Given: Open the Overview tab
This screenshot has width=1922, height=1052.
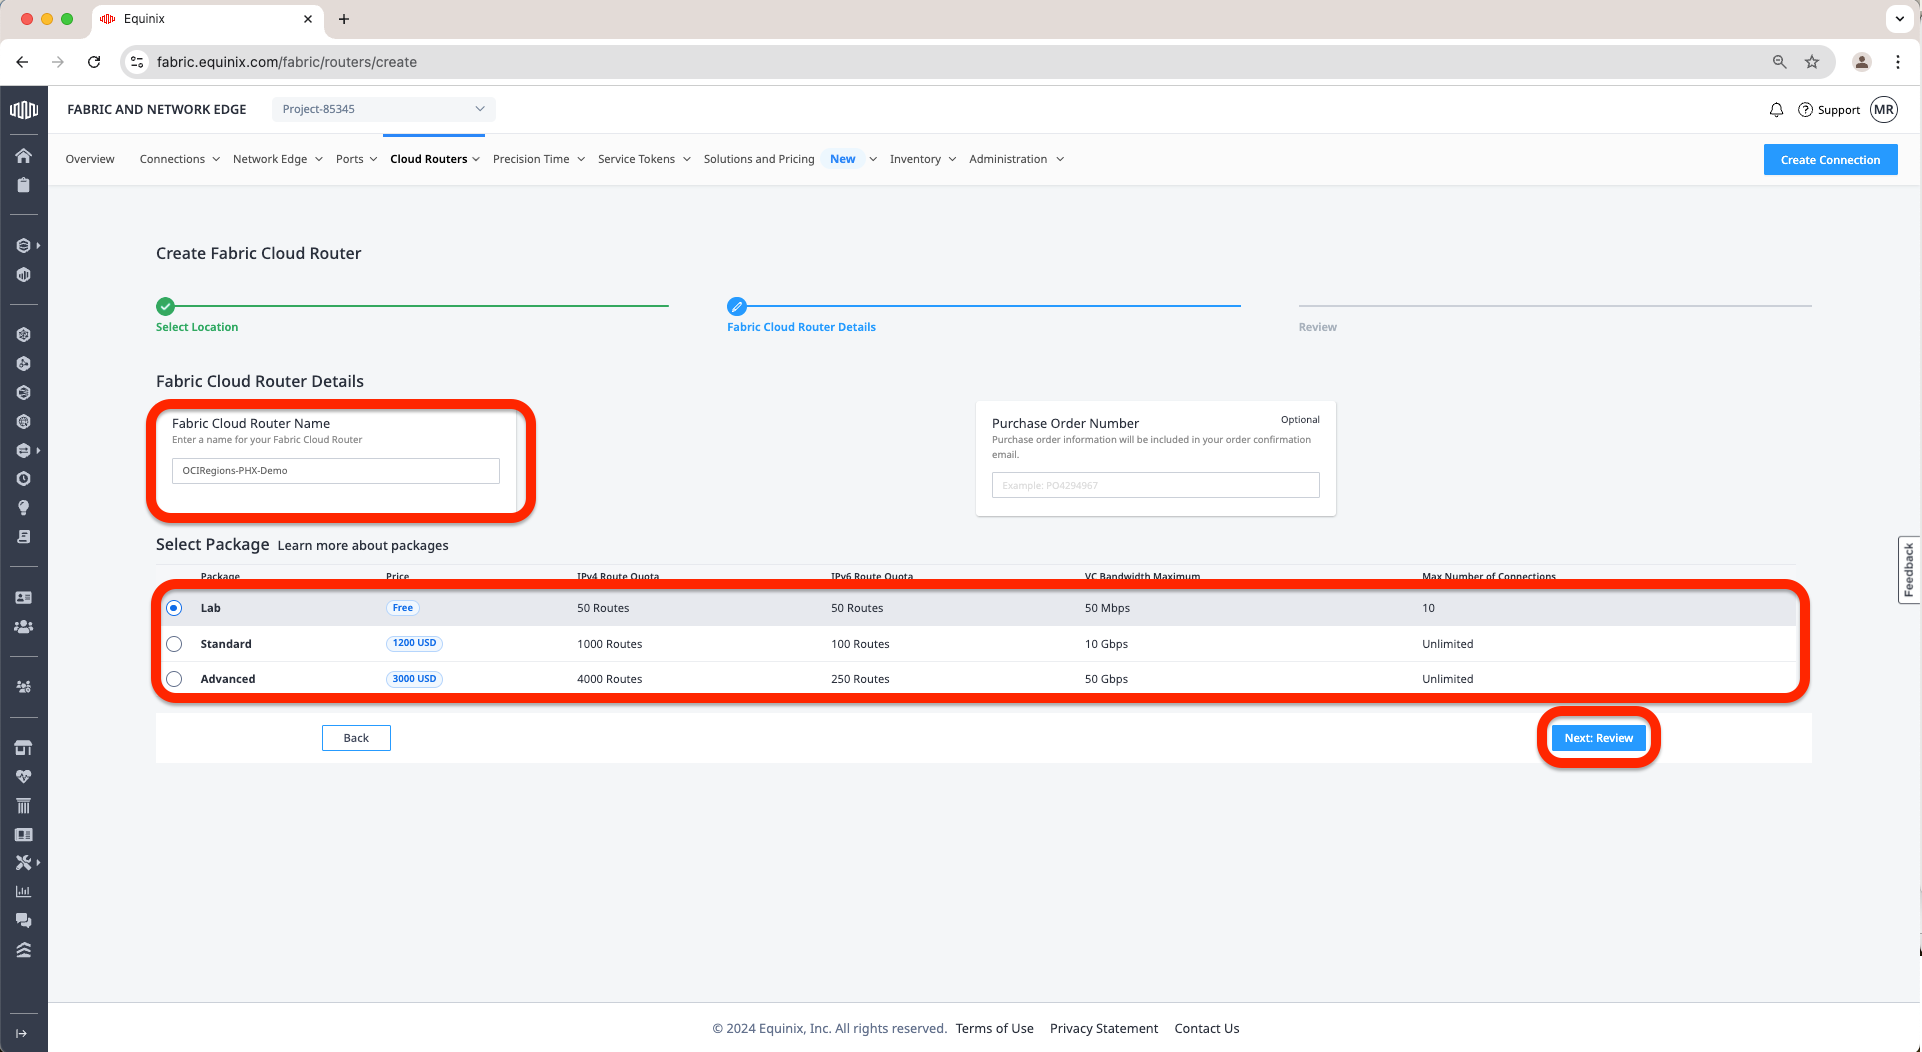Looking at the screenshot, I should pos(90,159).
